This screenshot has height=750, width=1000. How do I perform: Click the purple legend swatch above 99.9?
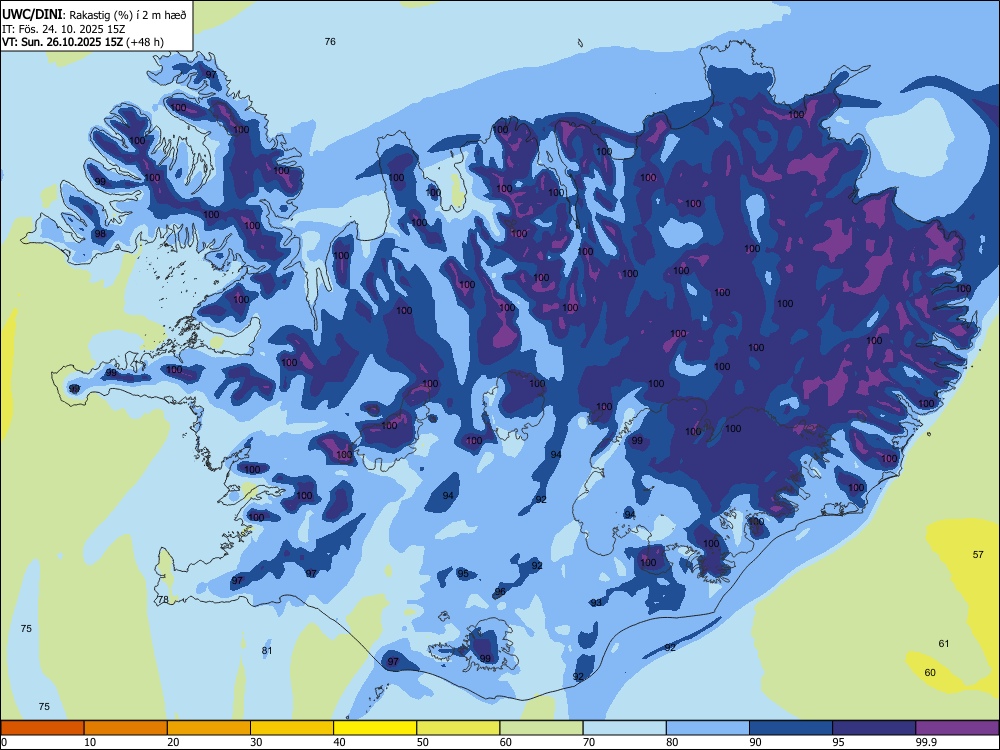[957, 728]
